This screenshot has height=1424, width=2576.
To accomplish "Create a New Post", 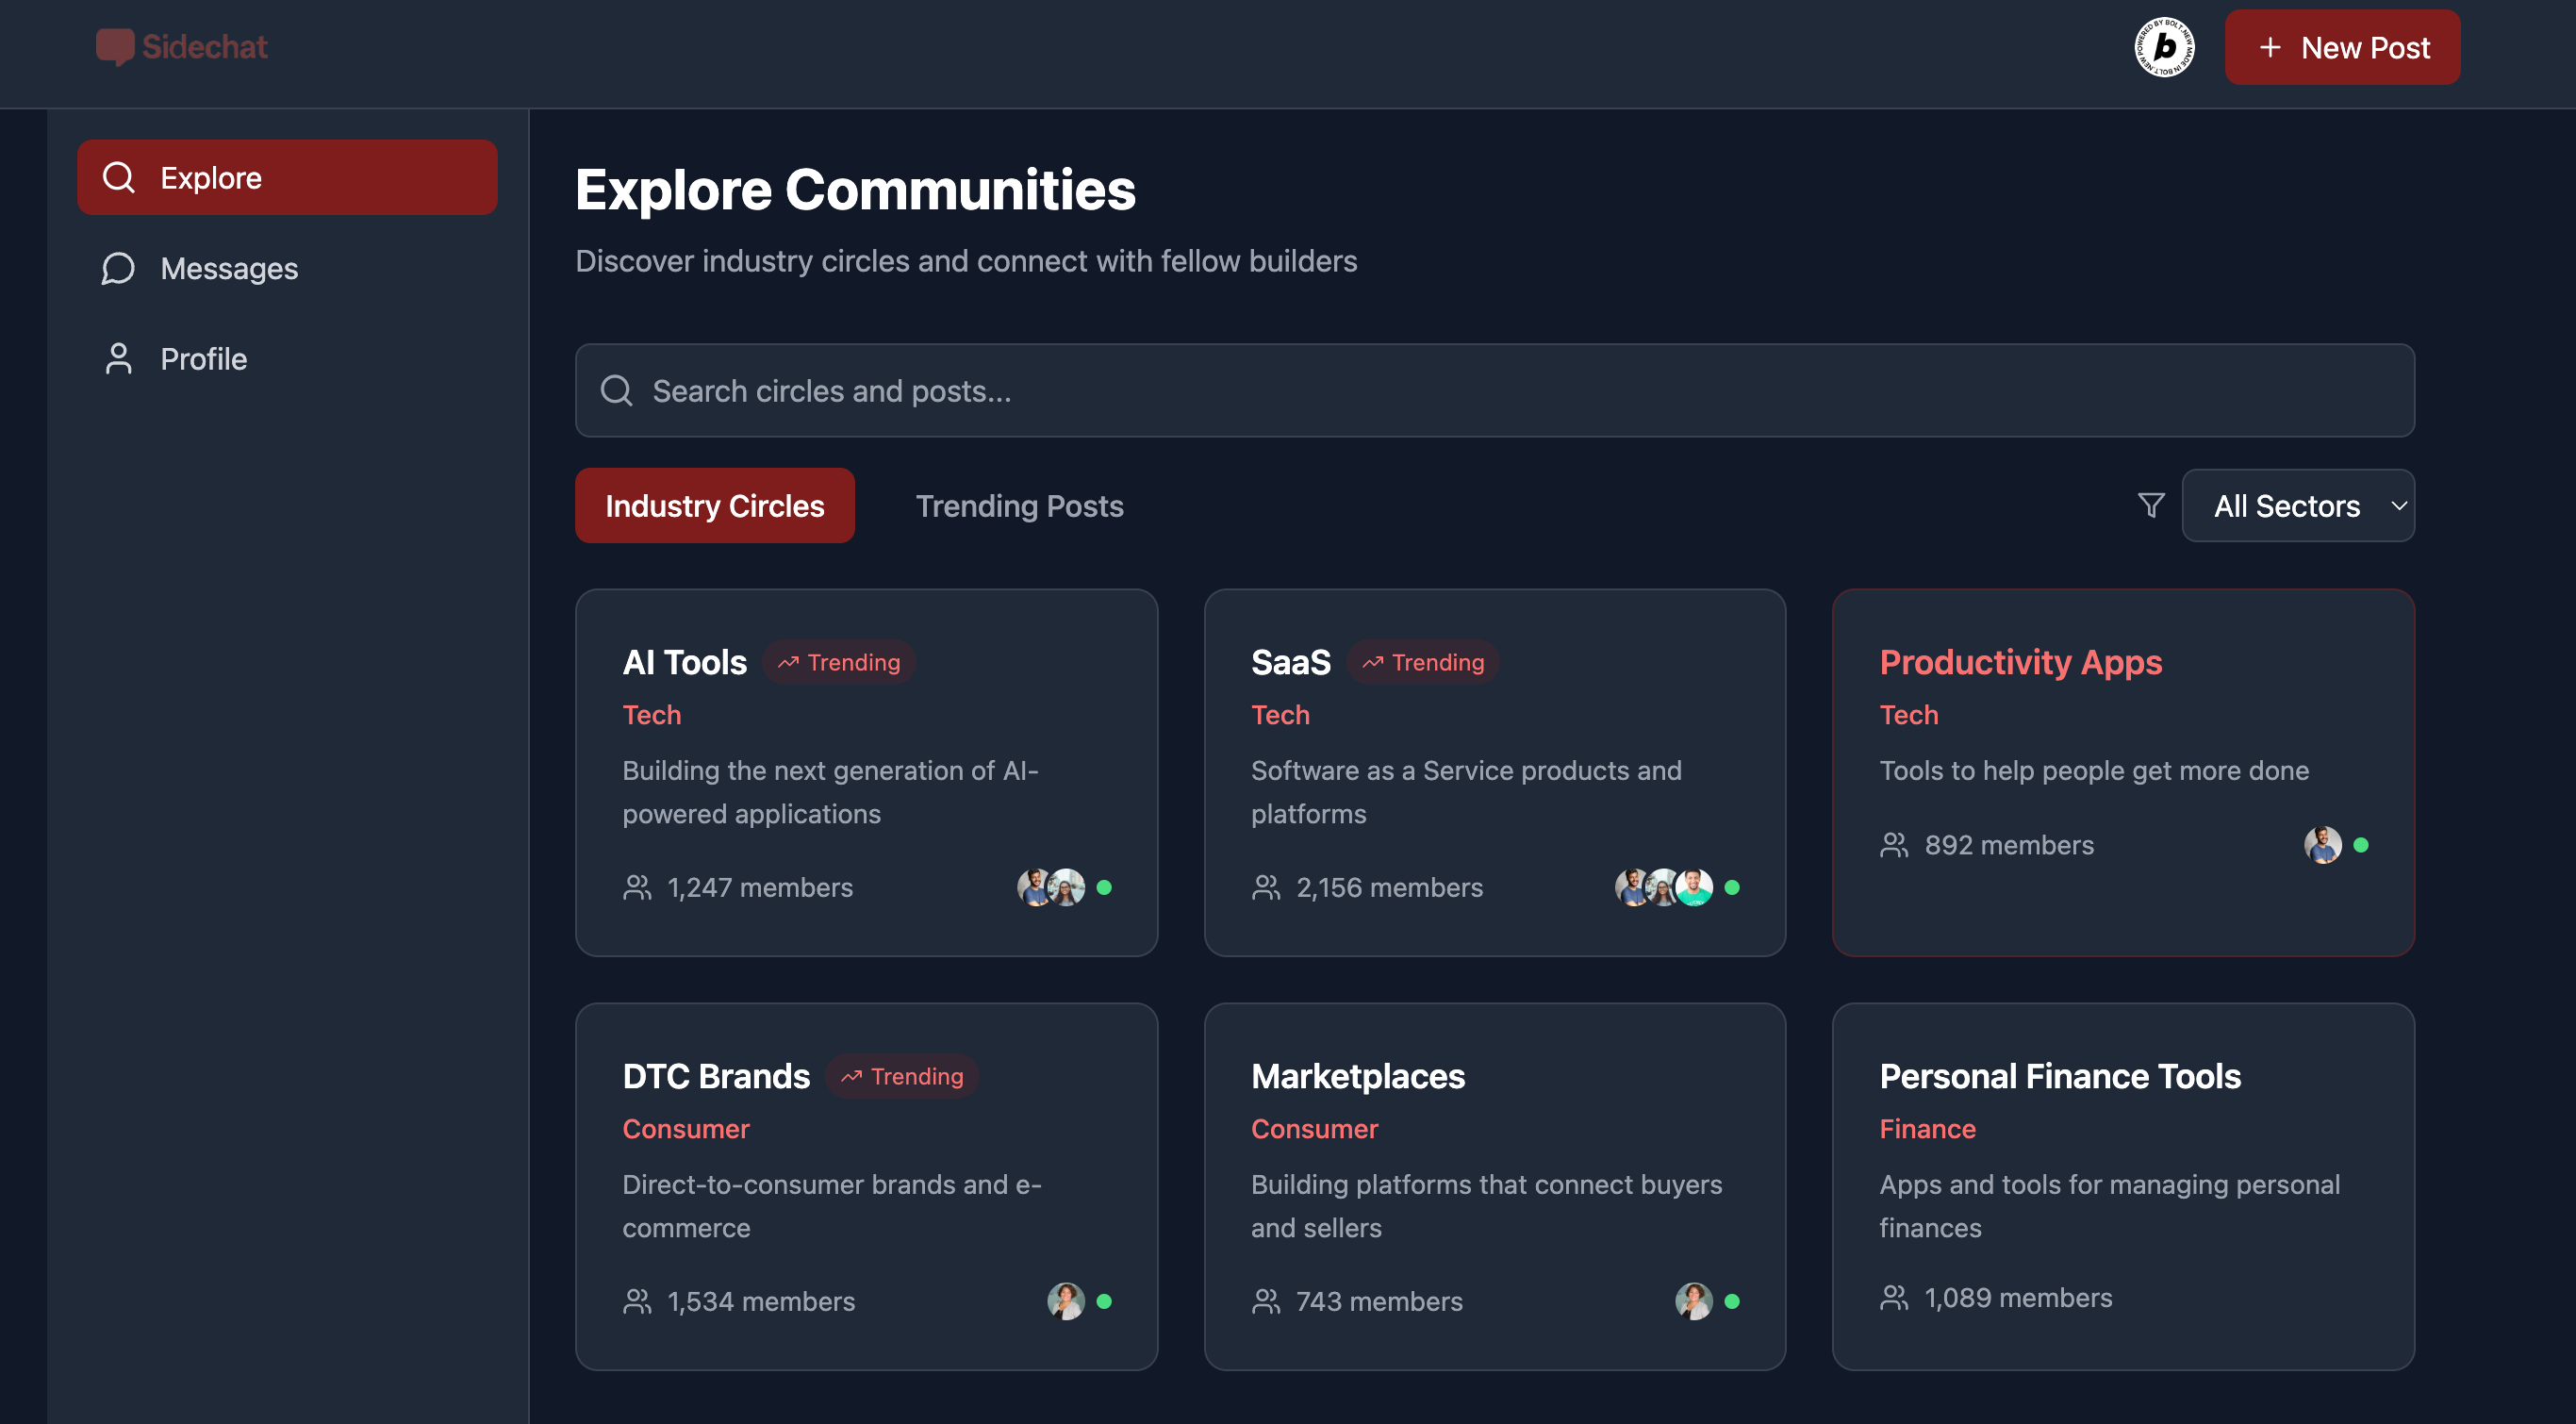I will [2342, 48].
